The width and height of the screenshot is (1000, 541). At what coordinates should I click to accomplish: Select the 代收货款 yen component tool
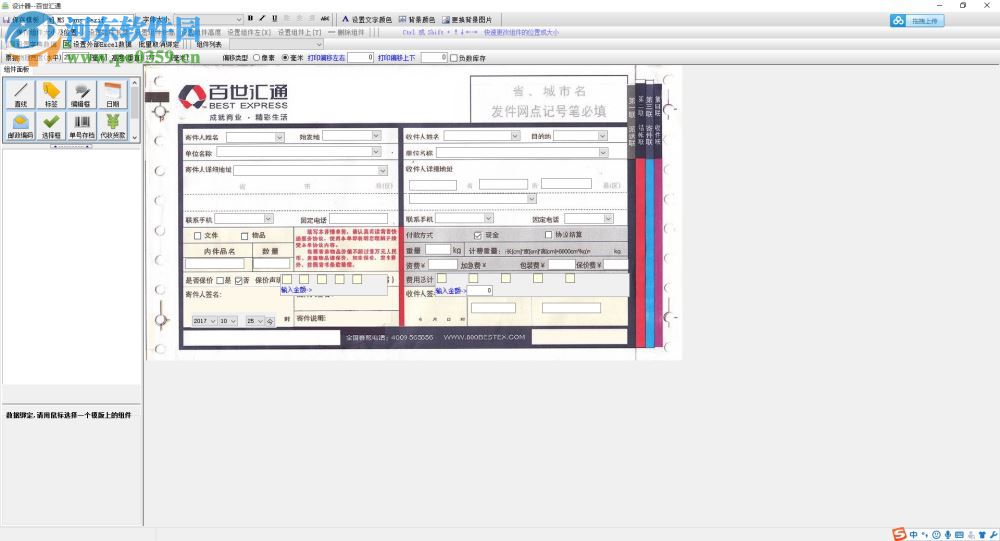coord(112,126)
